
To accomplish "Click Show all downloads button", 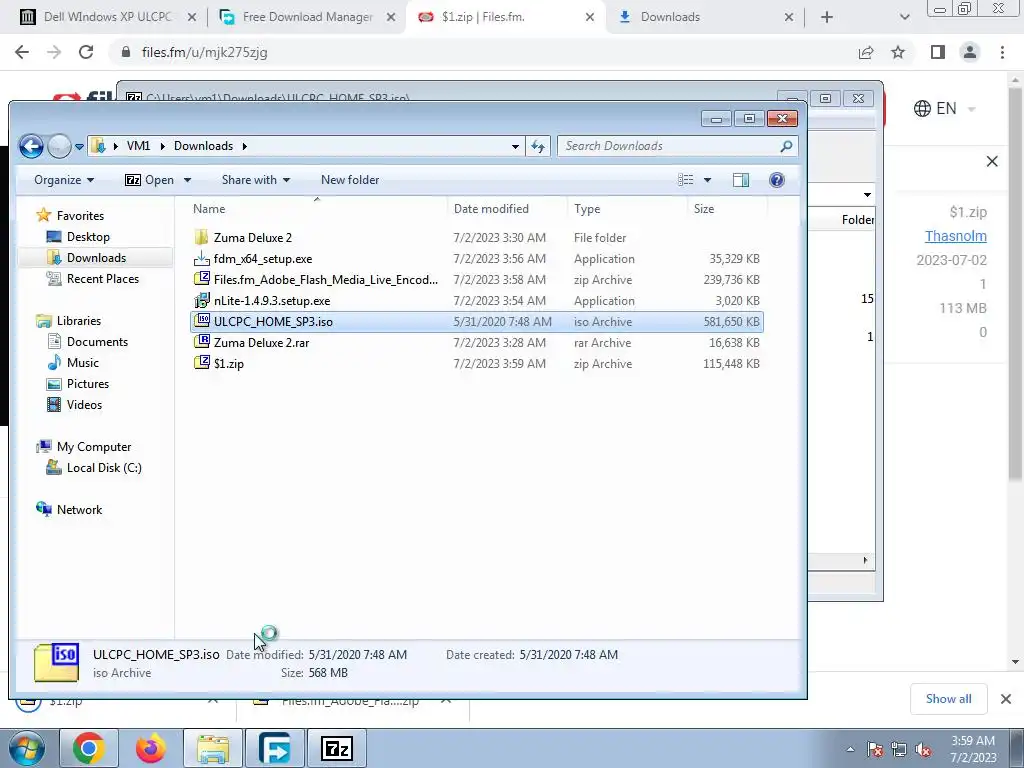I will (948, 699).
